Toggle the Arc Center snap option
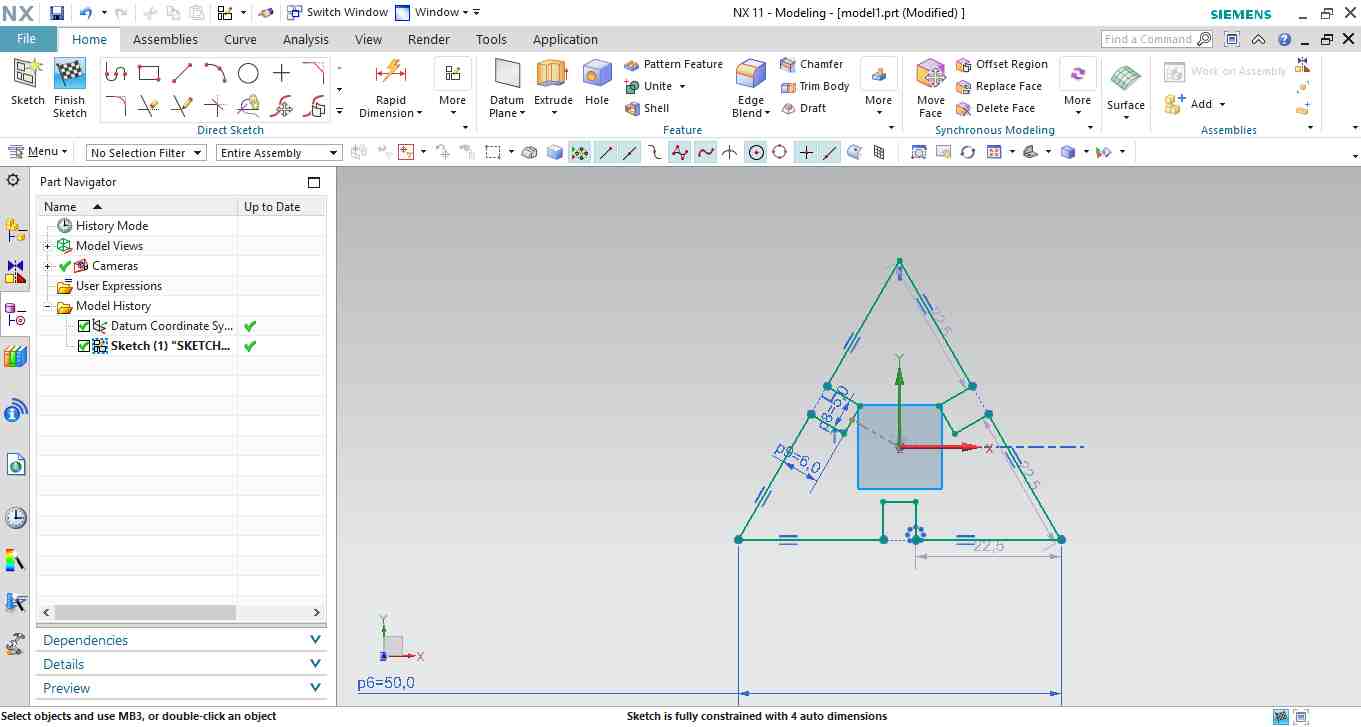This screenshot has height=727, width=1361. click(756, 152)
